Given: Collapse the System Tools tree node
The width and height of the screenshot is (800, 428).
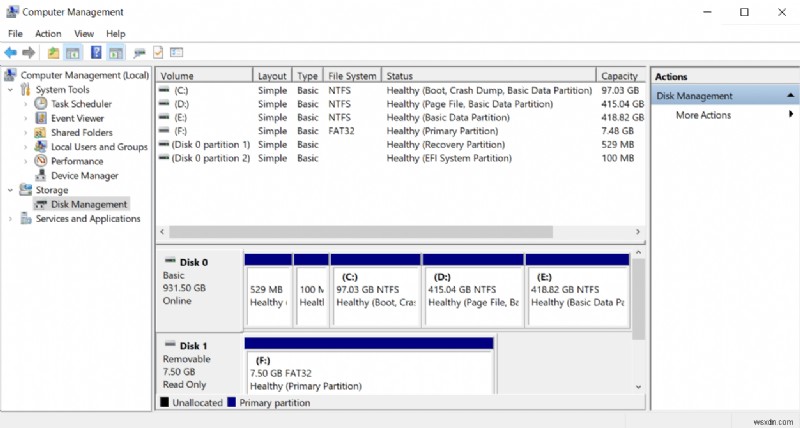Looking at the screenshot, I should [10, 90].
